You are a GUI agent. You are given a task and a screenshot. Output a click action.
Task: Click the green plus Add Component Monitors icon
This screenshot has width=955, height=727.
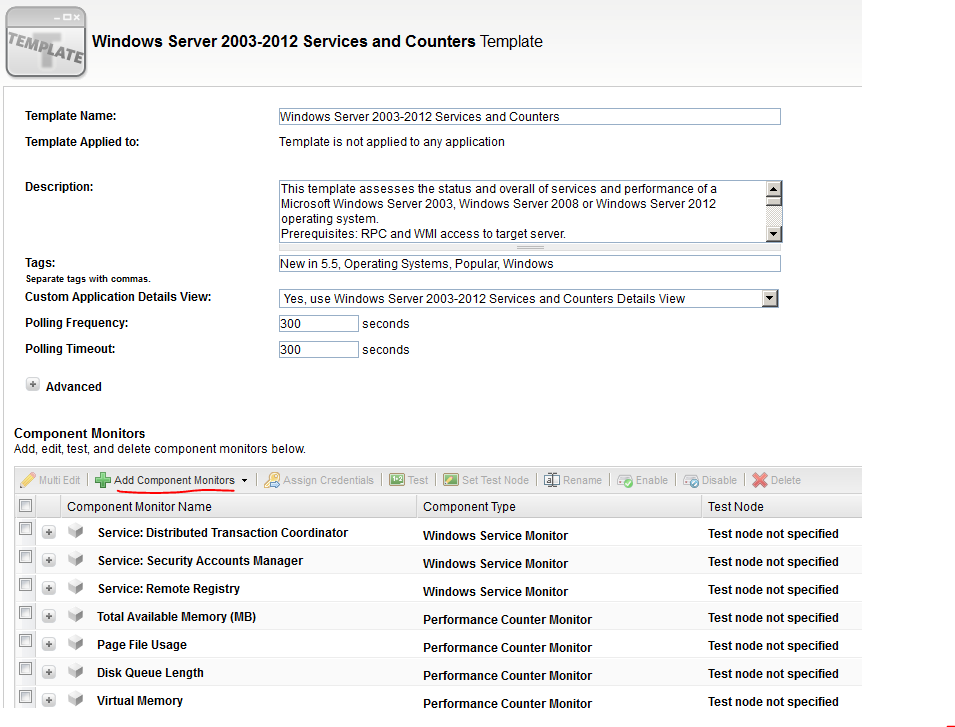[103, 480]
